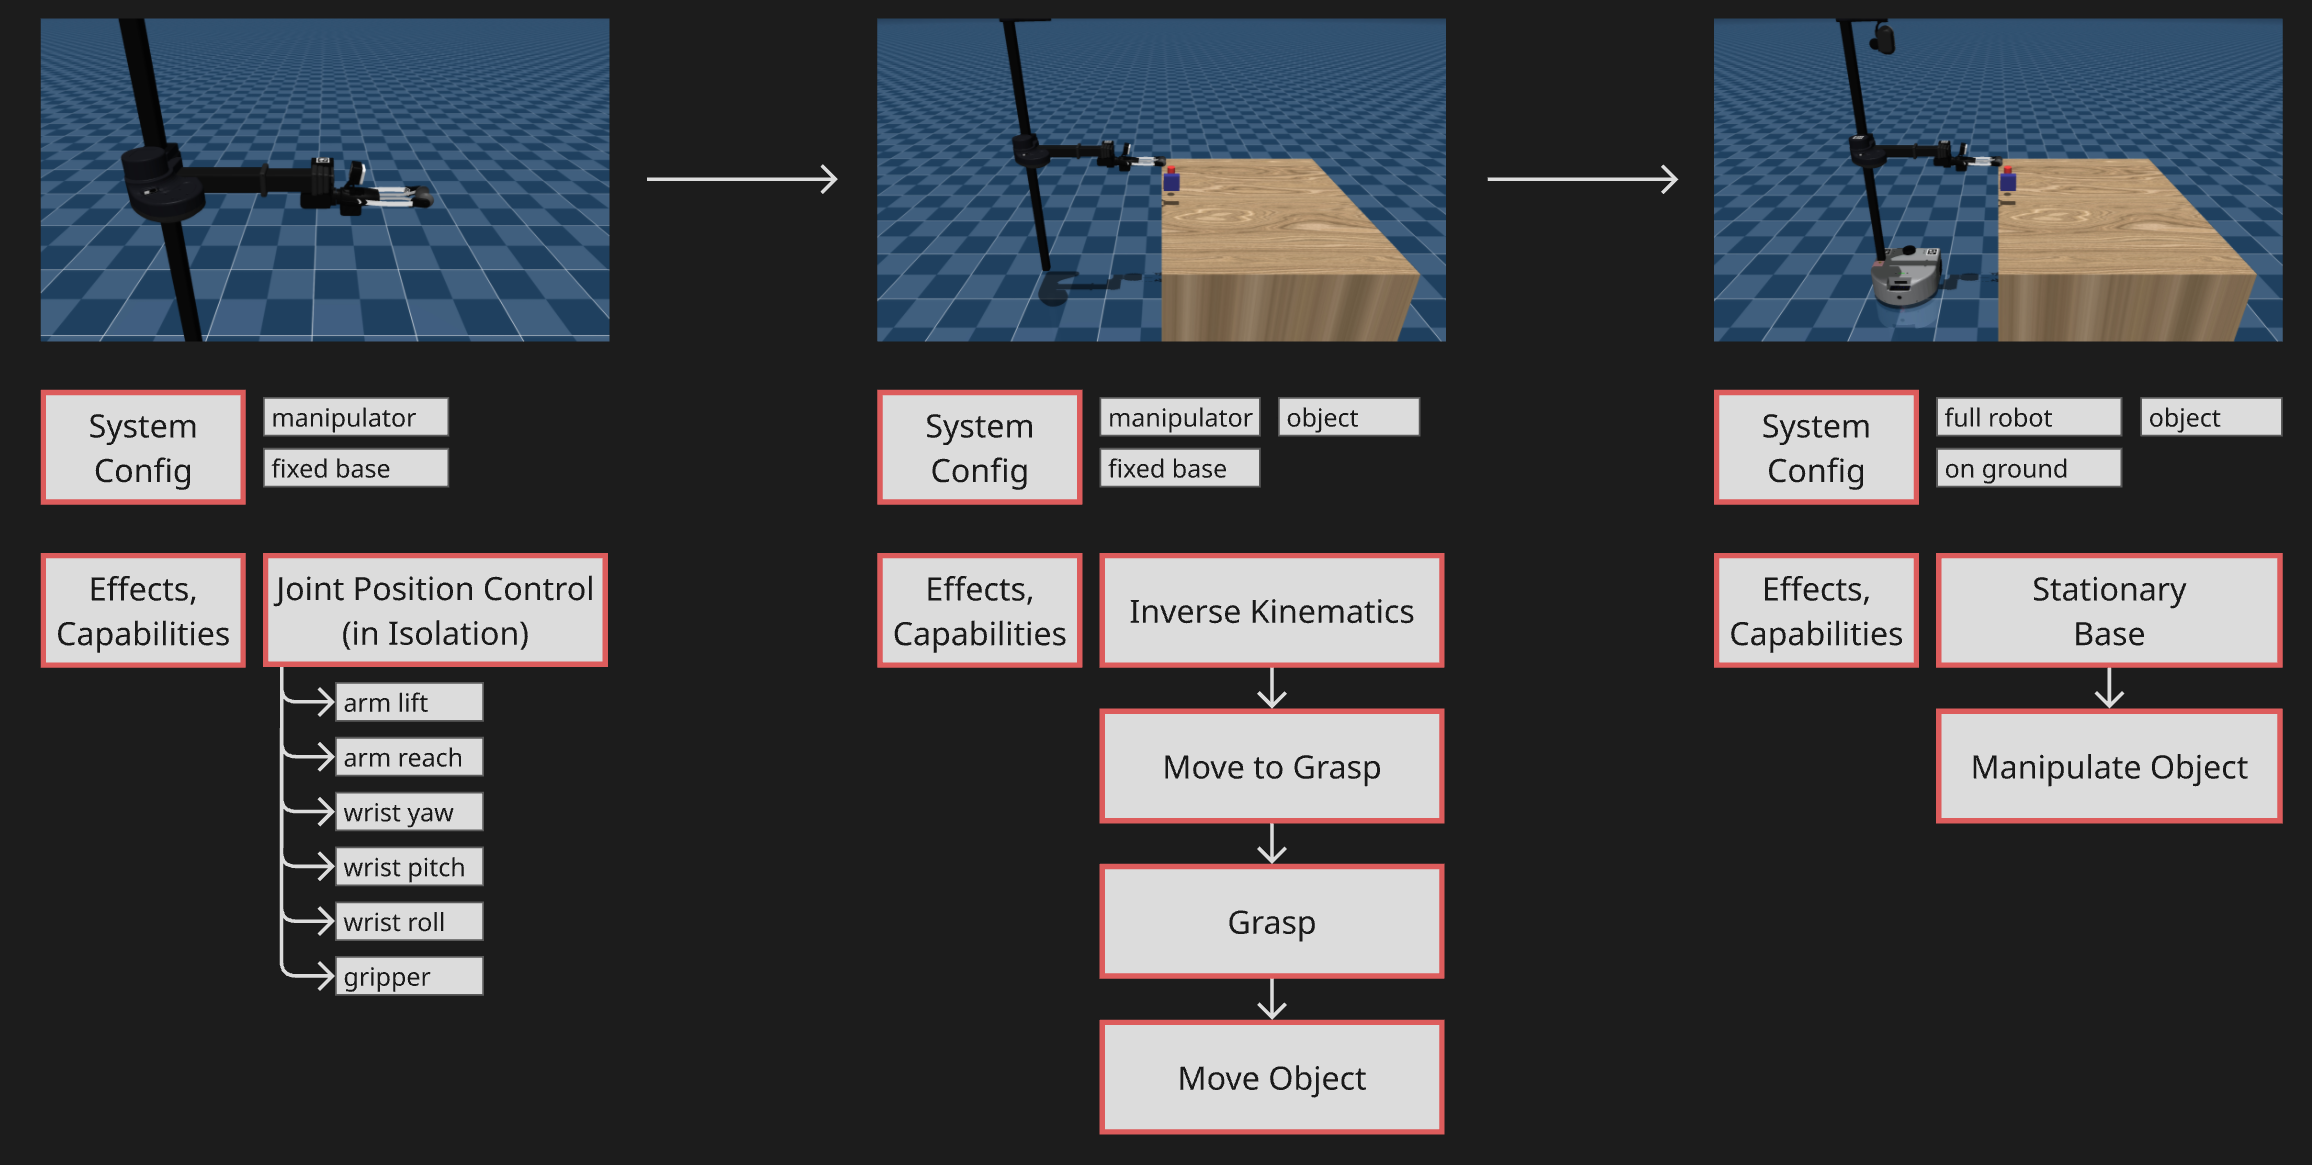This screenshot has width=2312, height=1165.
Task: Click the manipulator-only simulation thumbnail
Action: click(325, 180)
